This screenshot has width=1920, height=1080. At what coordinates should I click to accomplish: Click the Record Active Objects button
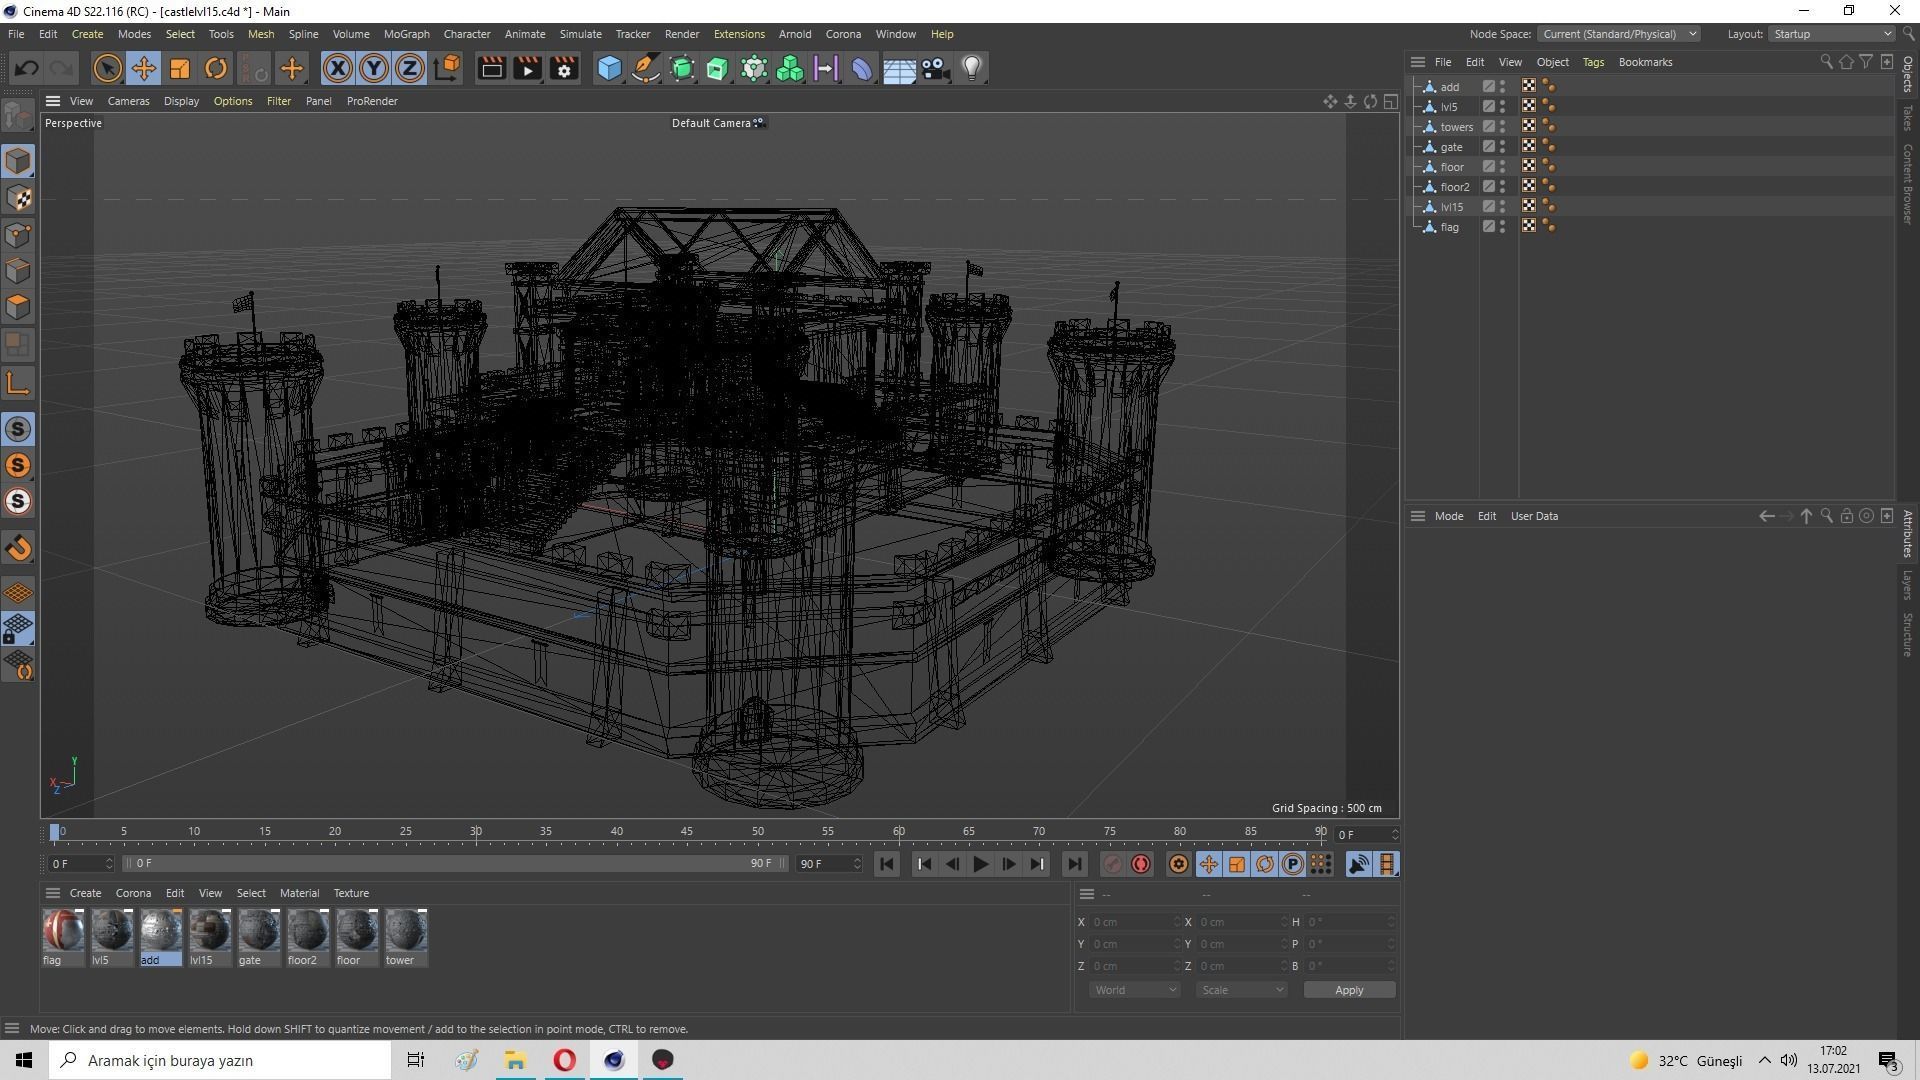click(x=1113, y=864)
